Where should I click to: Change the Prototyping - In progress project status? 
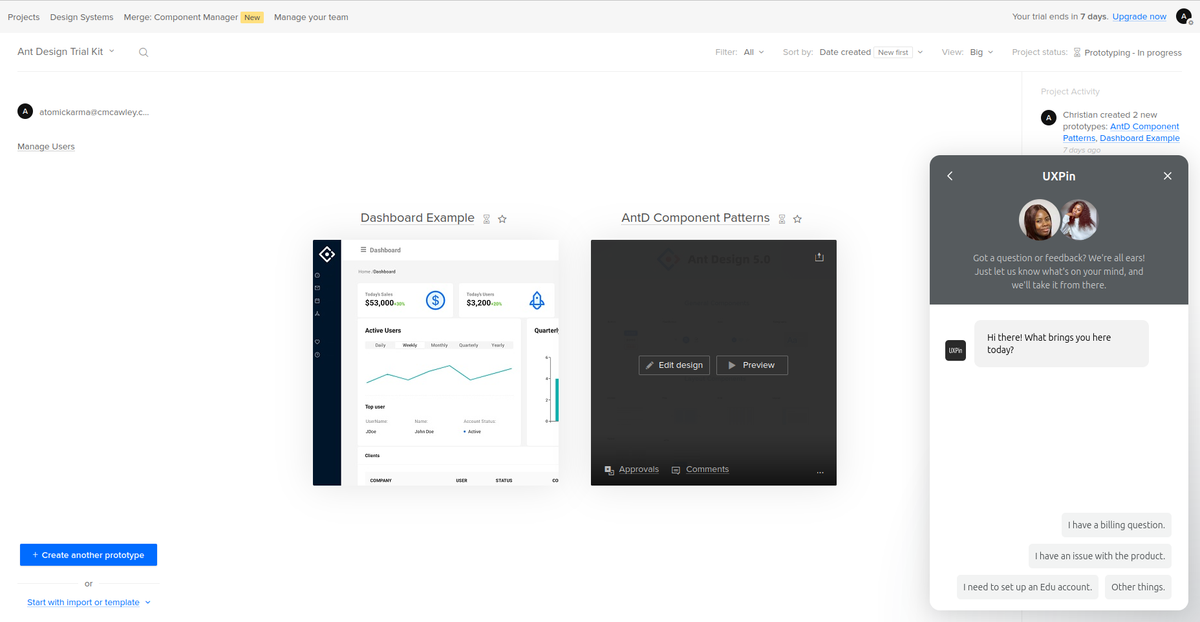coord(1126,52)
